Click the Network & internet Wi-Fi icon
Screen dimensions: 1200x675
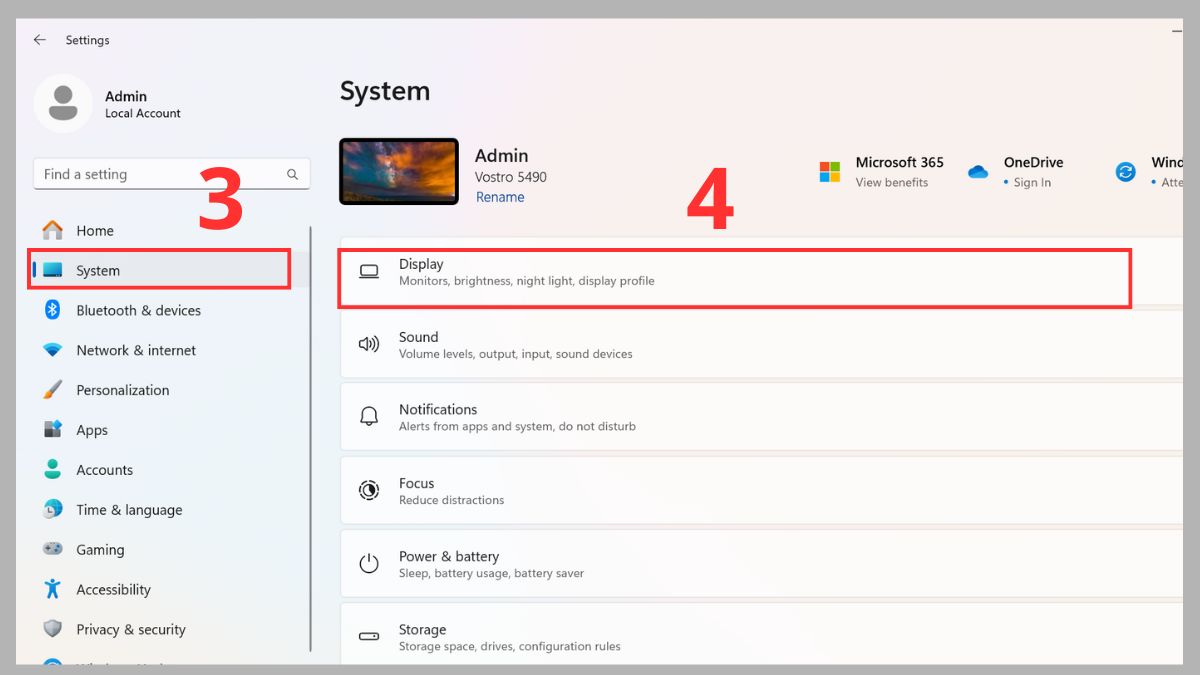click(53, 350)
